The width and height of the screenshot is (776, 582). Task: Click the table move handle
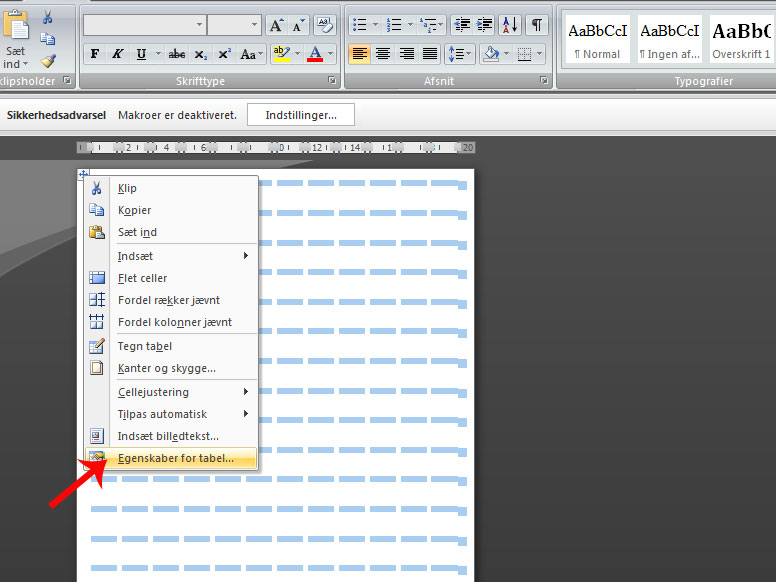click(x=83, y=174)
